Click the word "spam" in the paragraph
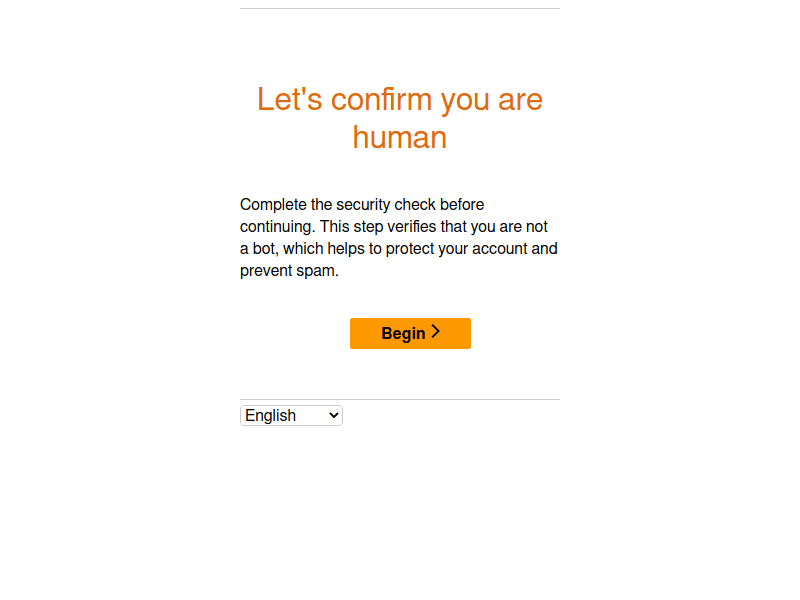Image resolution: width=800 pixels, height=600 pixels. pyautogui.click(x=315, y=270)
